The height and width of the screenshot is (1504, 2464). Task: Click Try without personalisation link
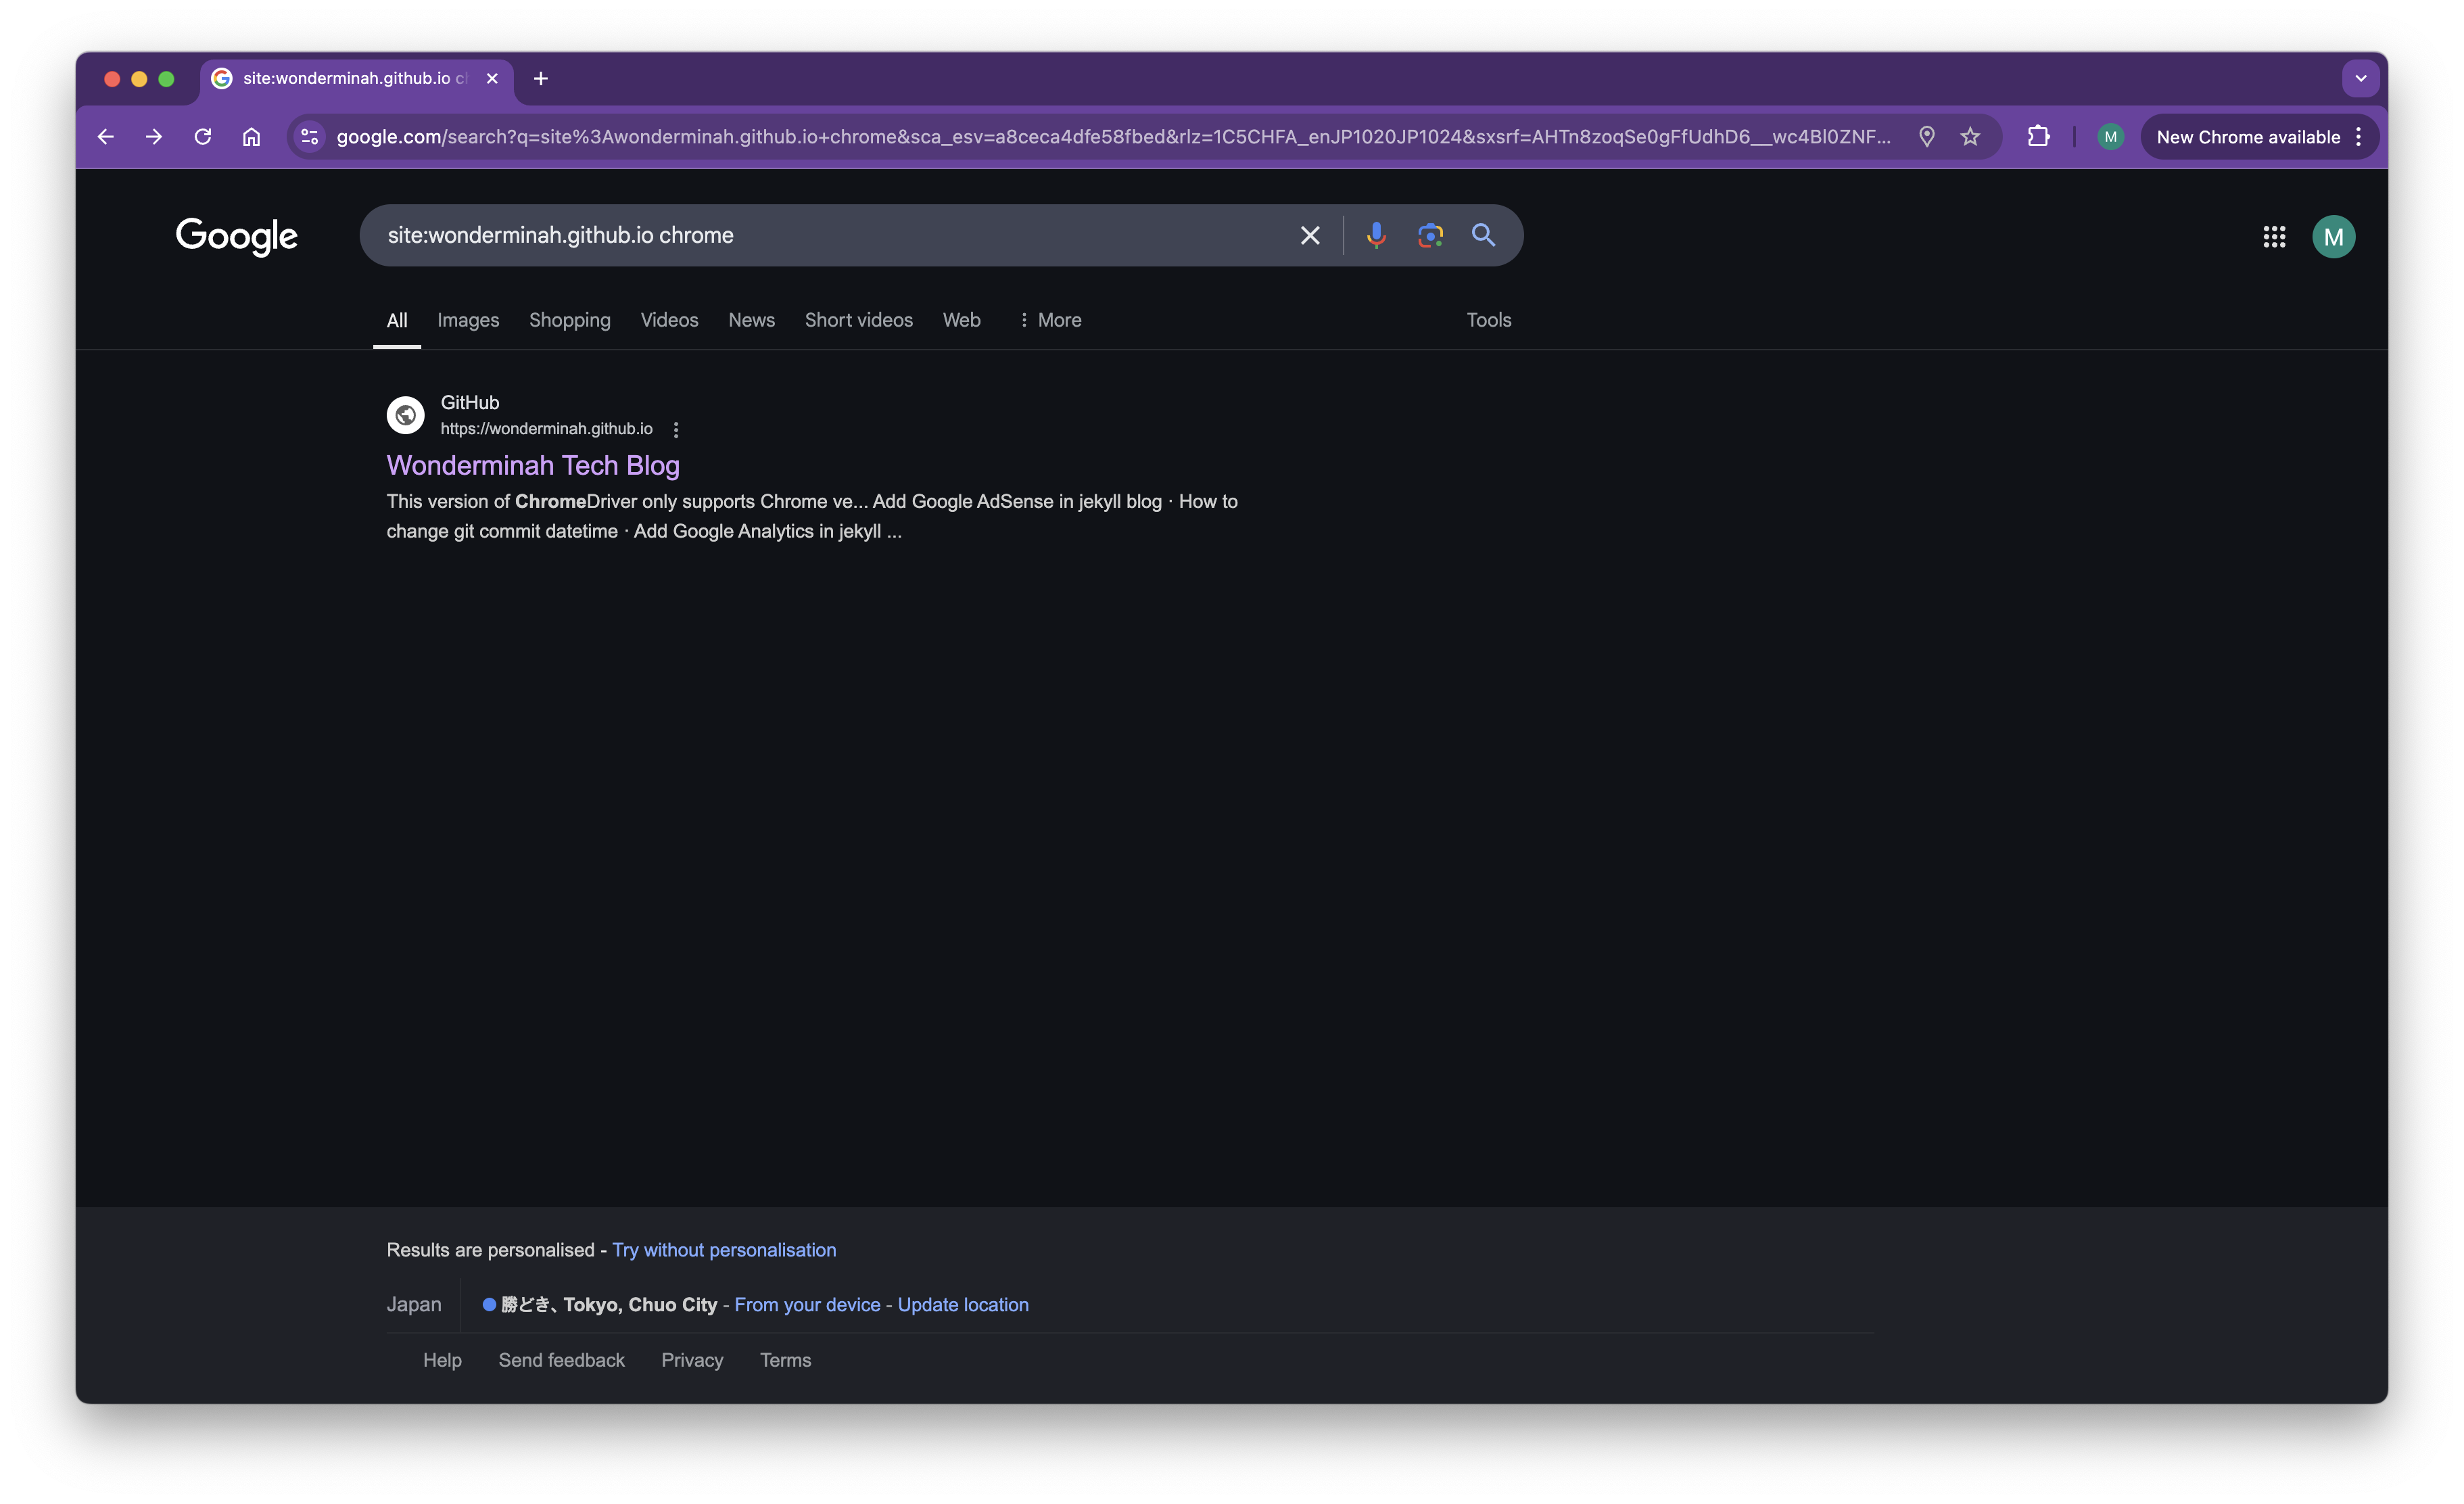coord(724,1250)
